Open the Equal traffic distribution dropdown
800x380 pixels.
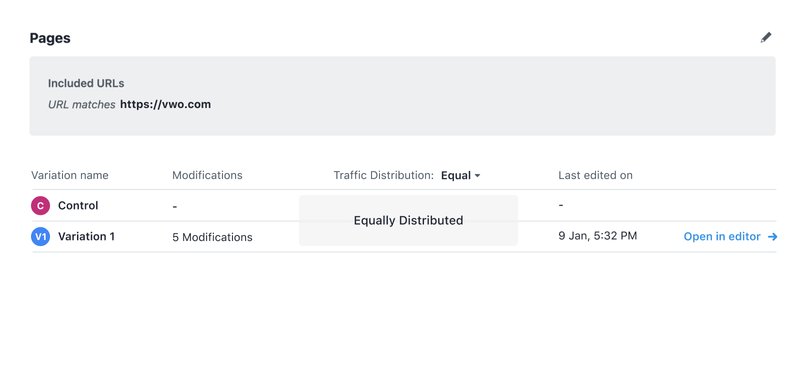461,175
